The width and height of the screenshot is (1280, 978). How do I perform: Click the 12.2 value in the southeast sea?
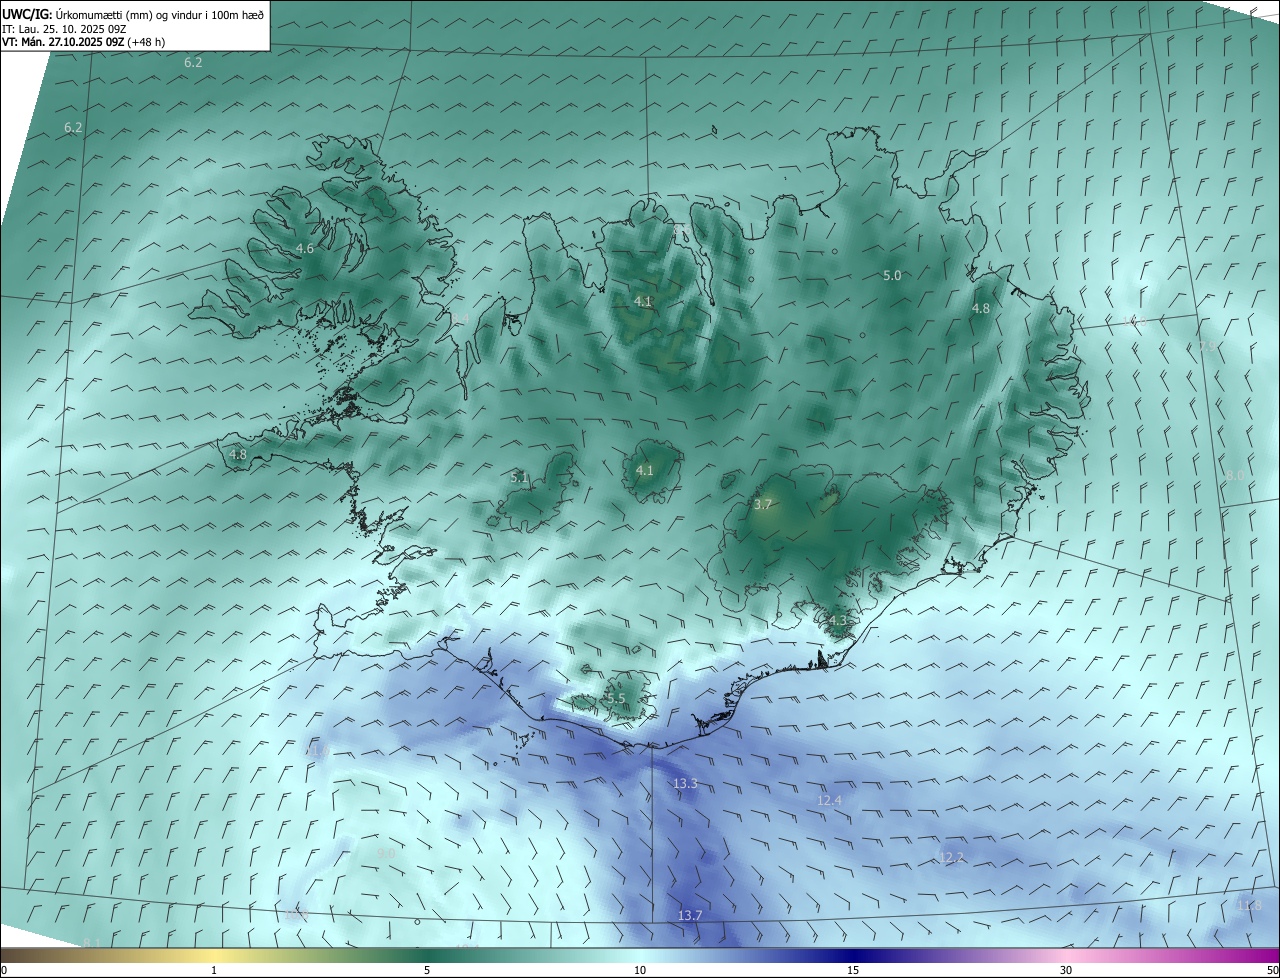[952, 857]
